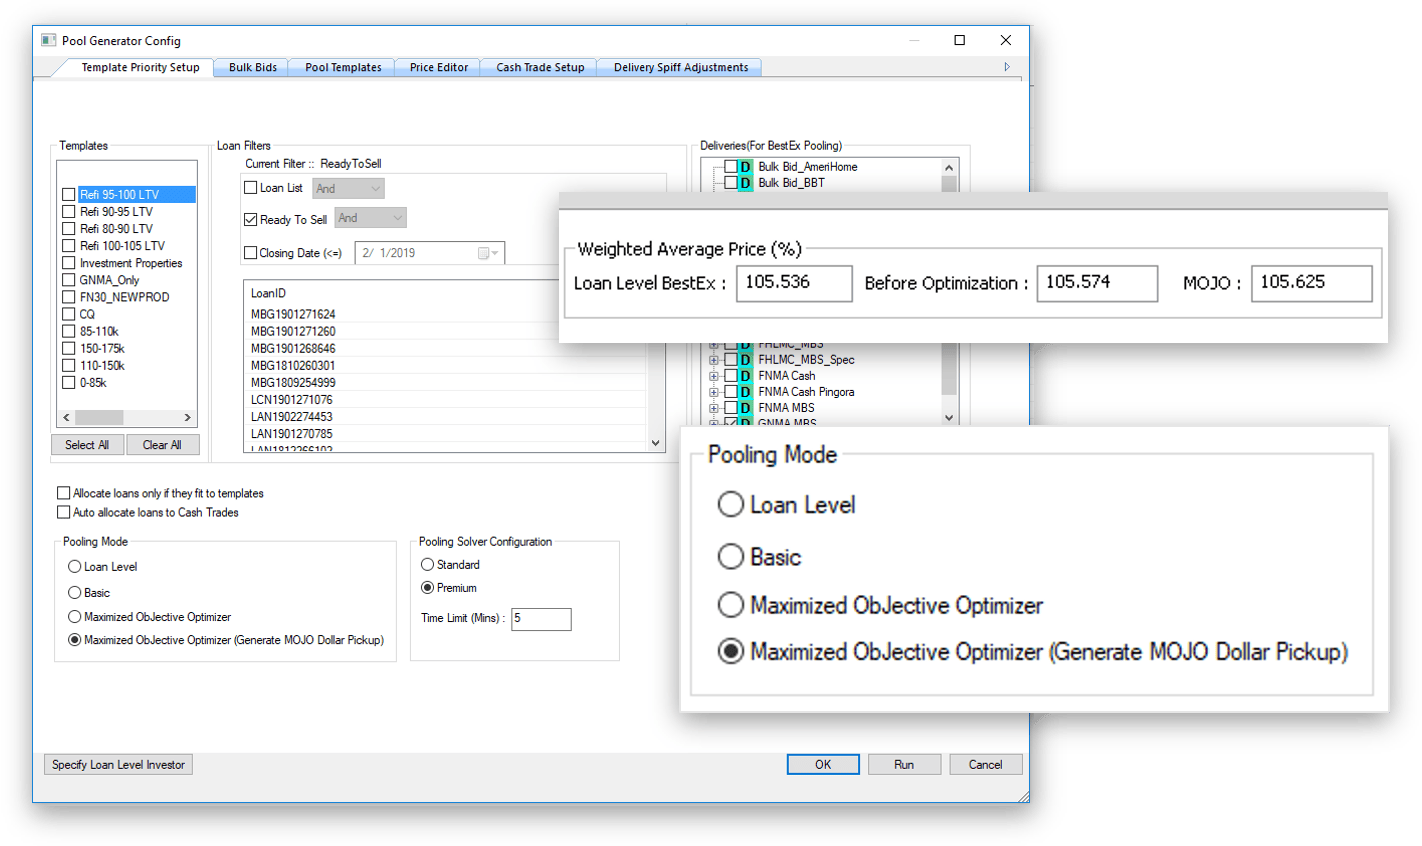This screenshot has height=846, width=1422.
Task: Check the GNMA_Only template
Action: tap(69, 280)
